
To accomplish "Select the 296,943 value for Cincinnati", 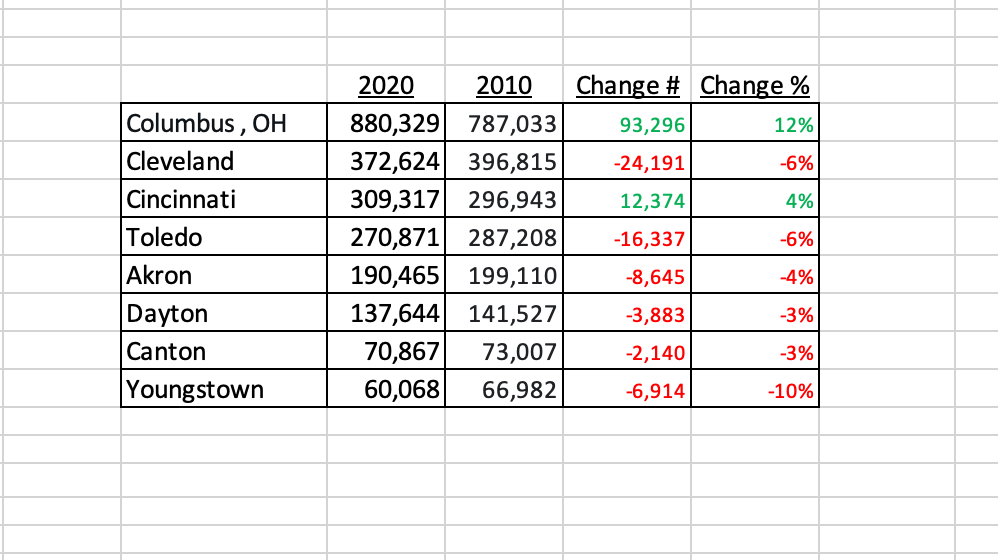I will point(504,199).
